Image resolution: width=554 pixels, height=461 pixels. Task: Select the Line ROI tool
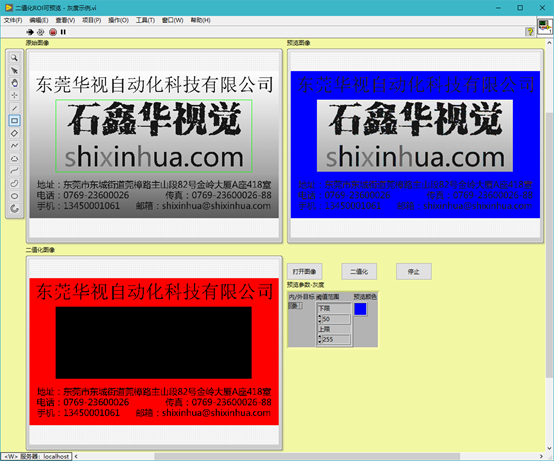pos(14,108)
